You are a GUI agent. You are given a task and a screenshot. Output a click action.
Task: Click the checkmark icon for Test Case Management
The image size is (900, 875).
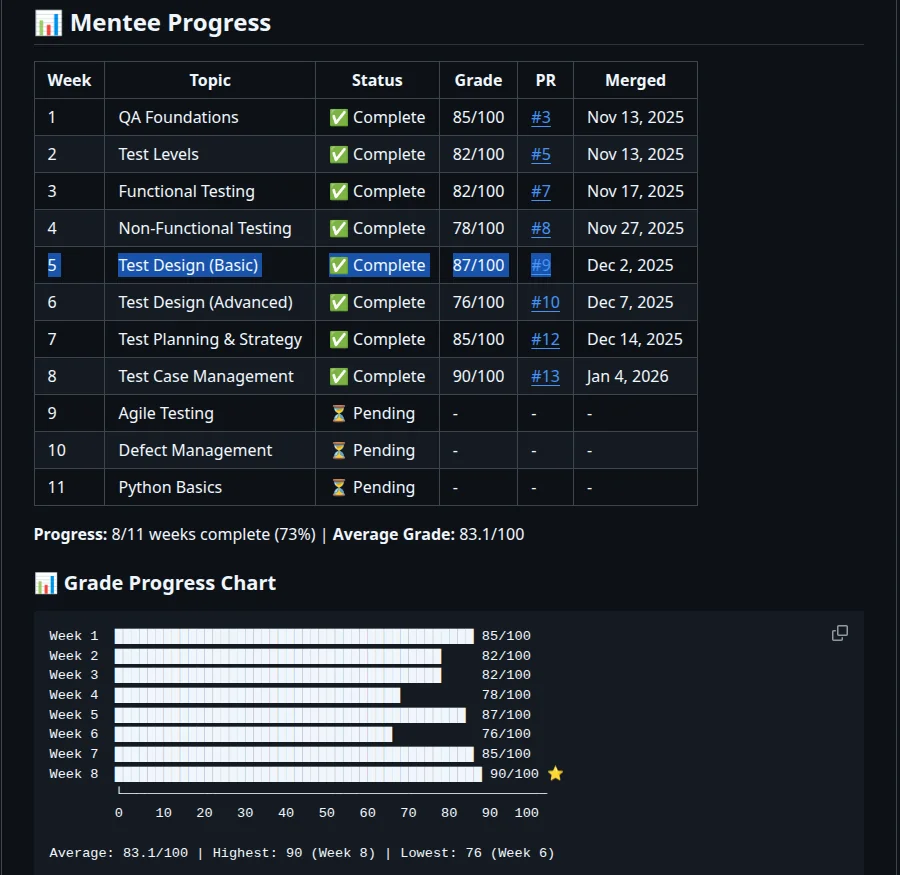pos(338,376)
